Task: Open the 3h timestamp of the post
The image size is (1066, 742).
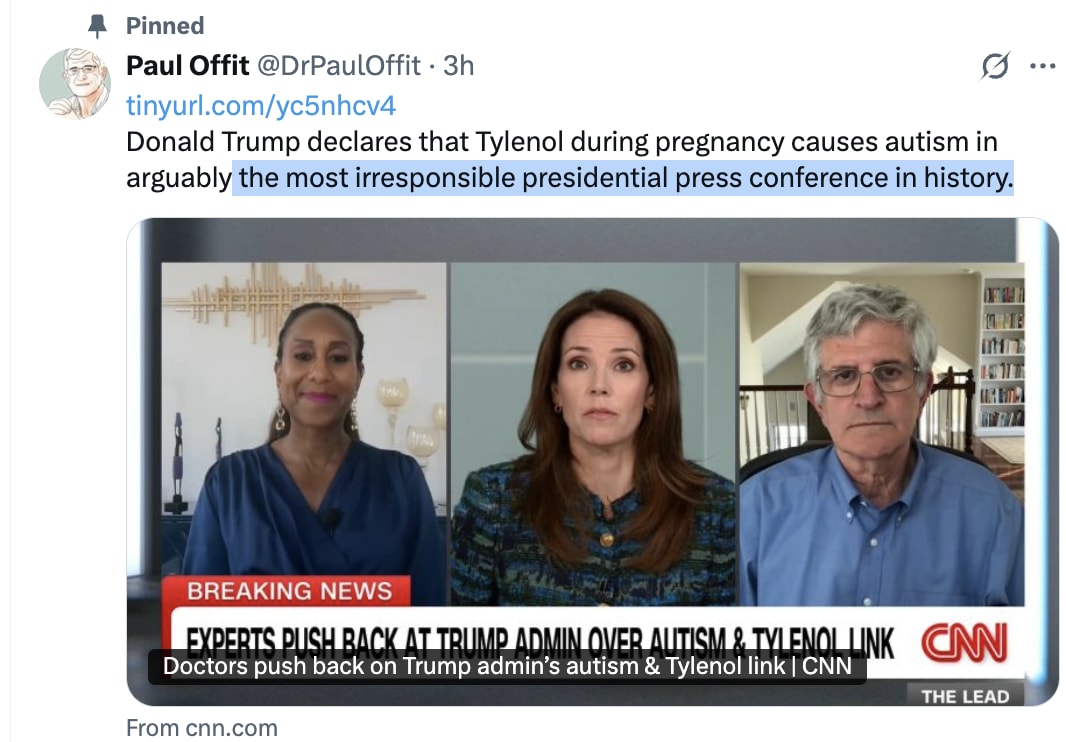Action: pyautogui.click(x=459, y=66)
